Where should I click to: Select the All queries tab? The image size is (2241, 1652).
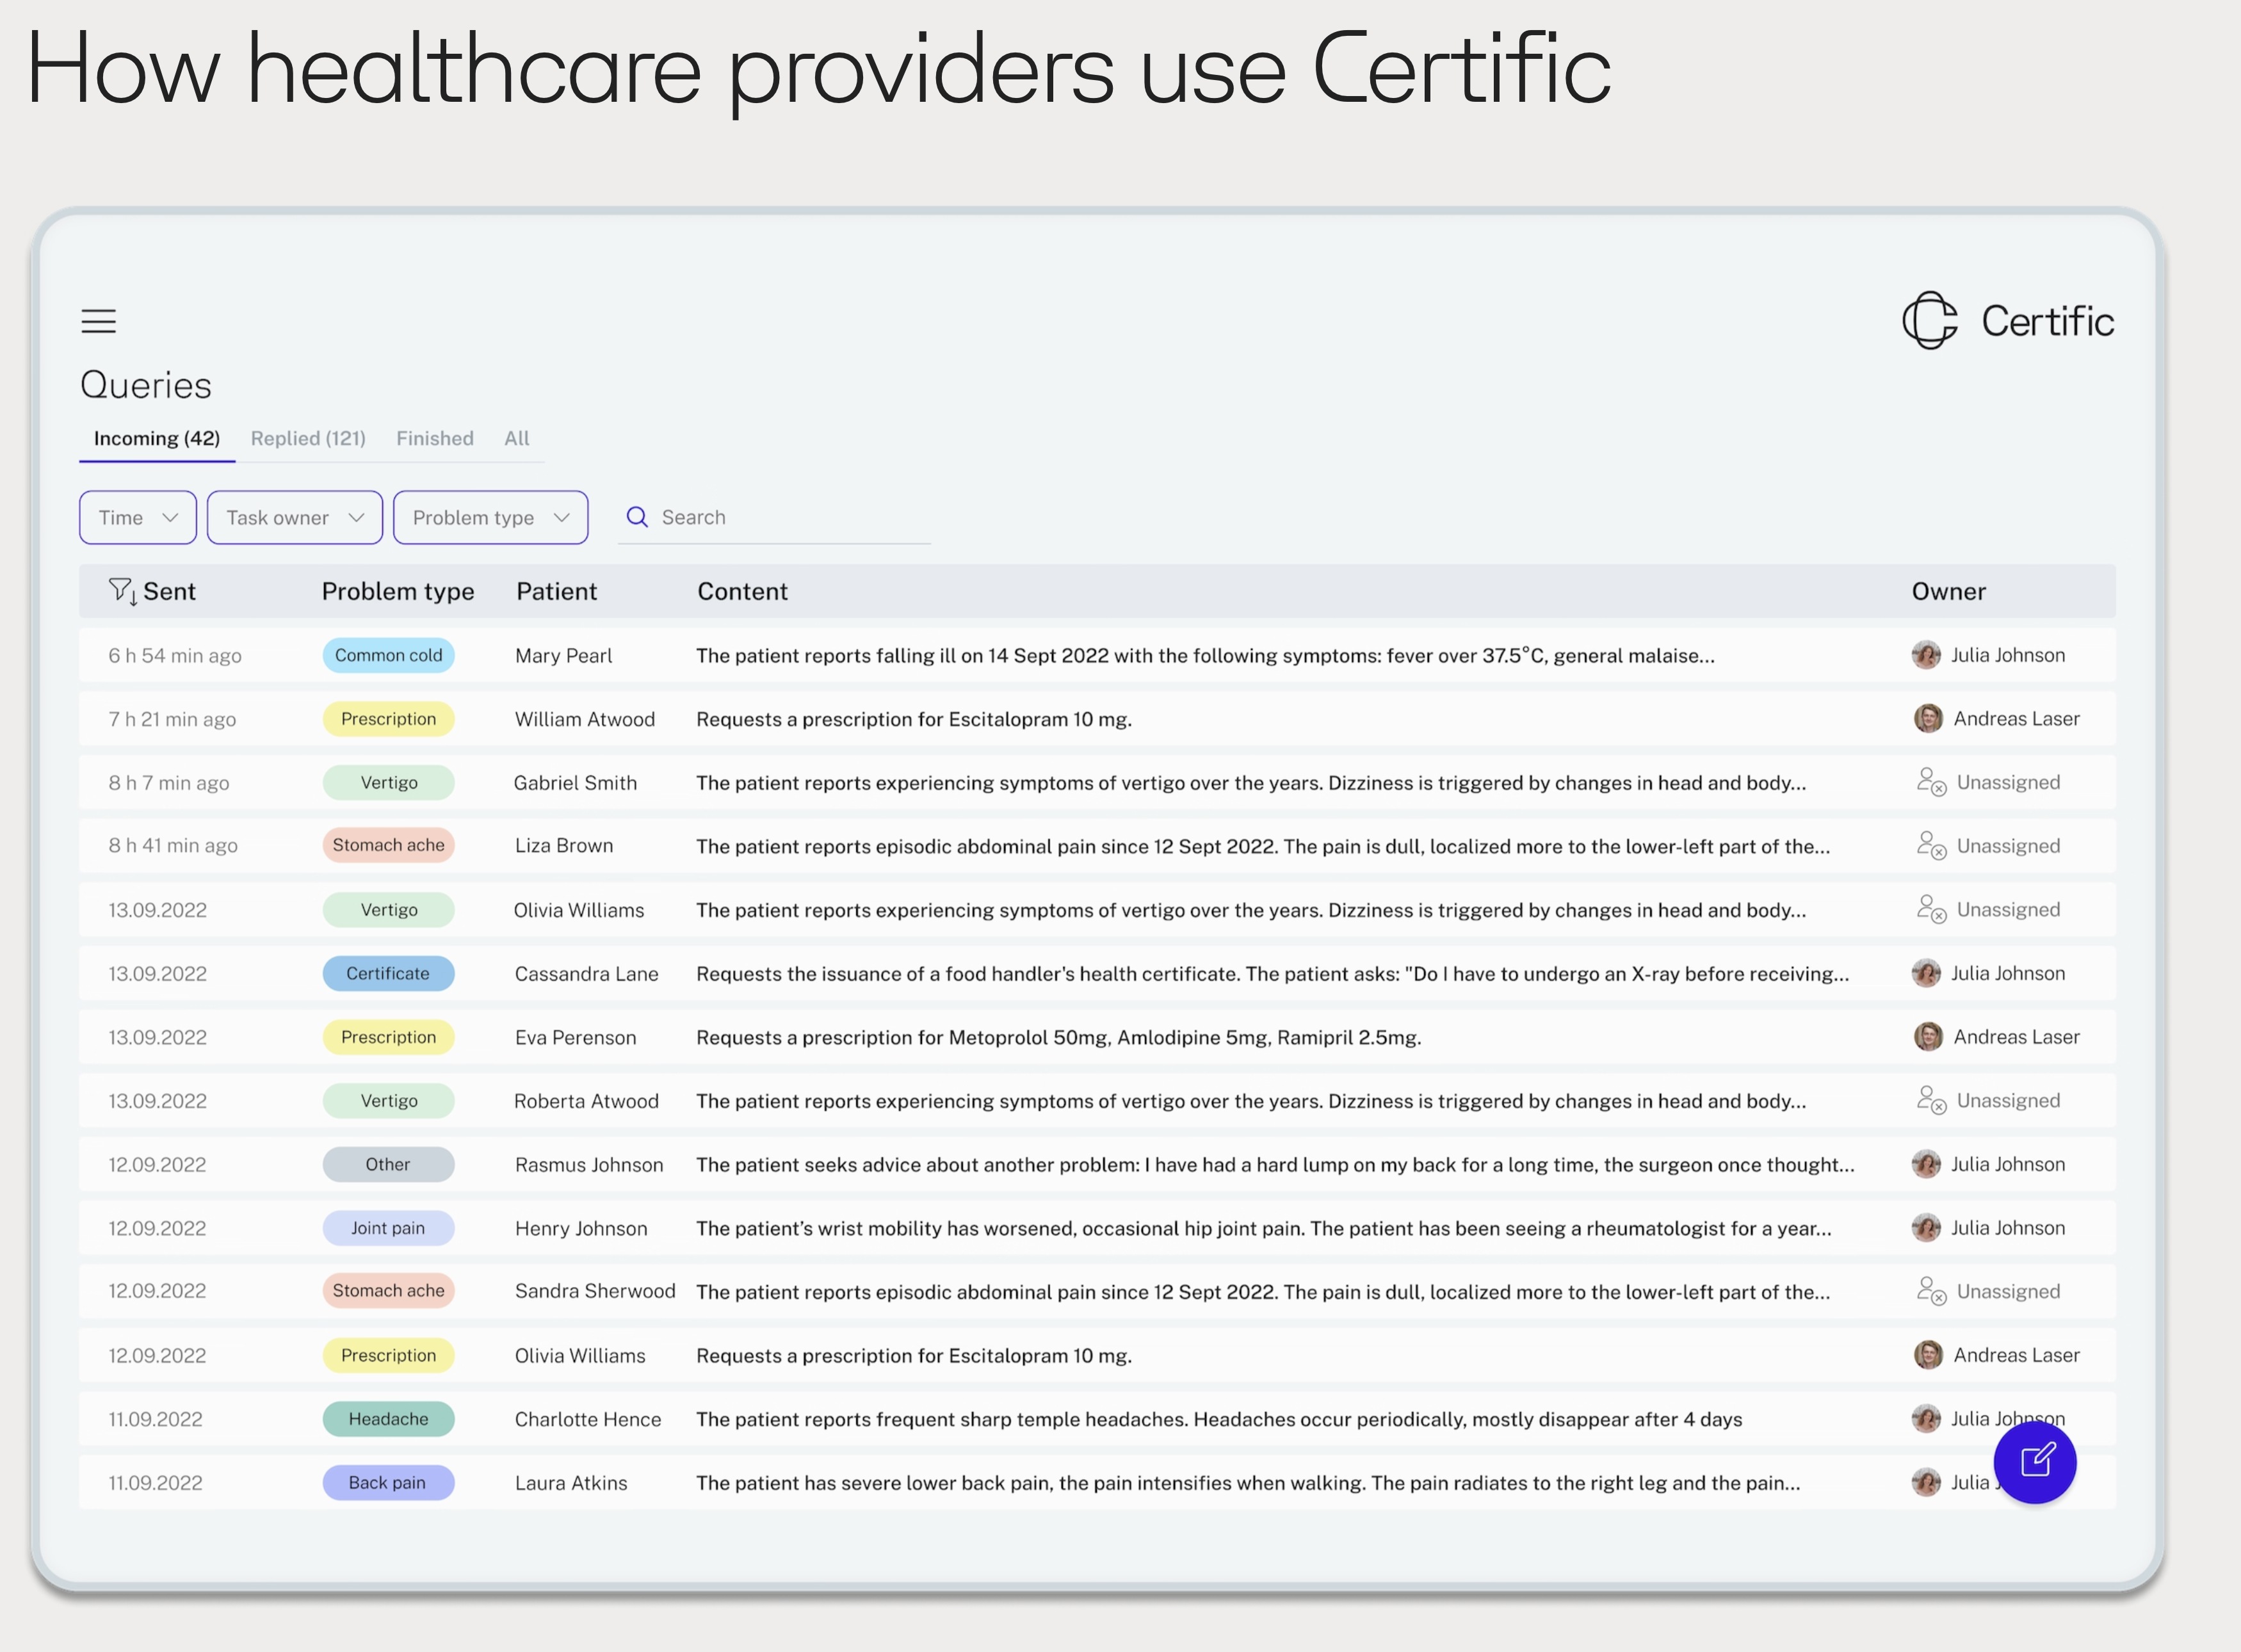pyautogui.click(x=516, y=438)
